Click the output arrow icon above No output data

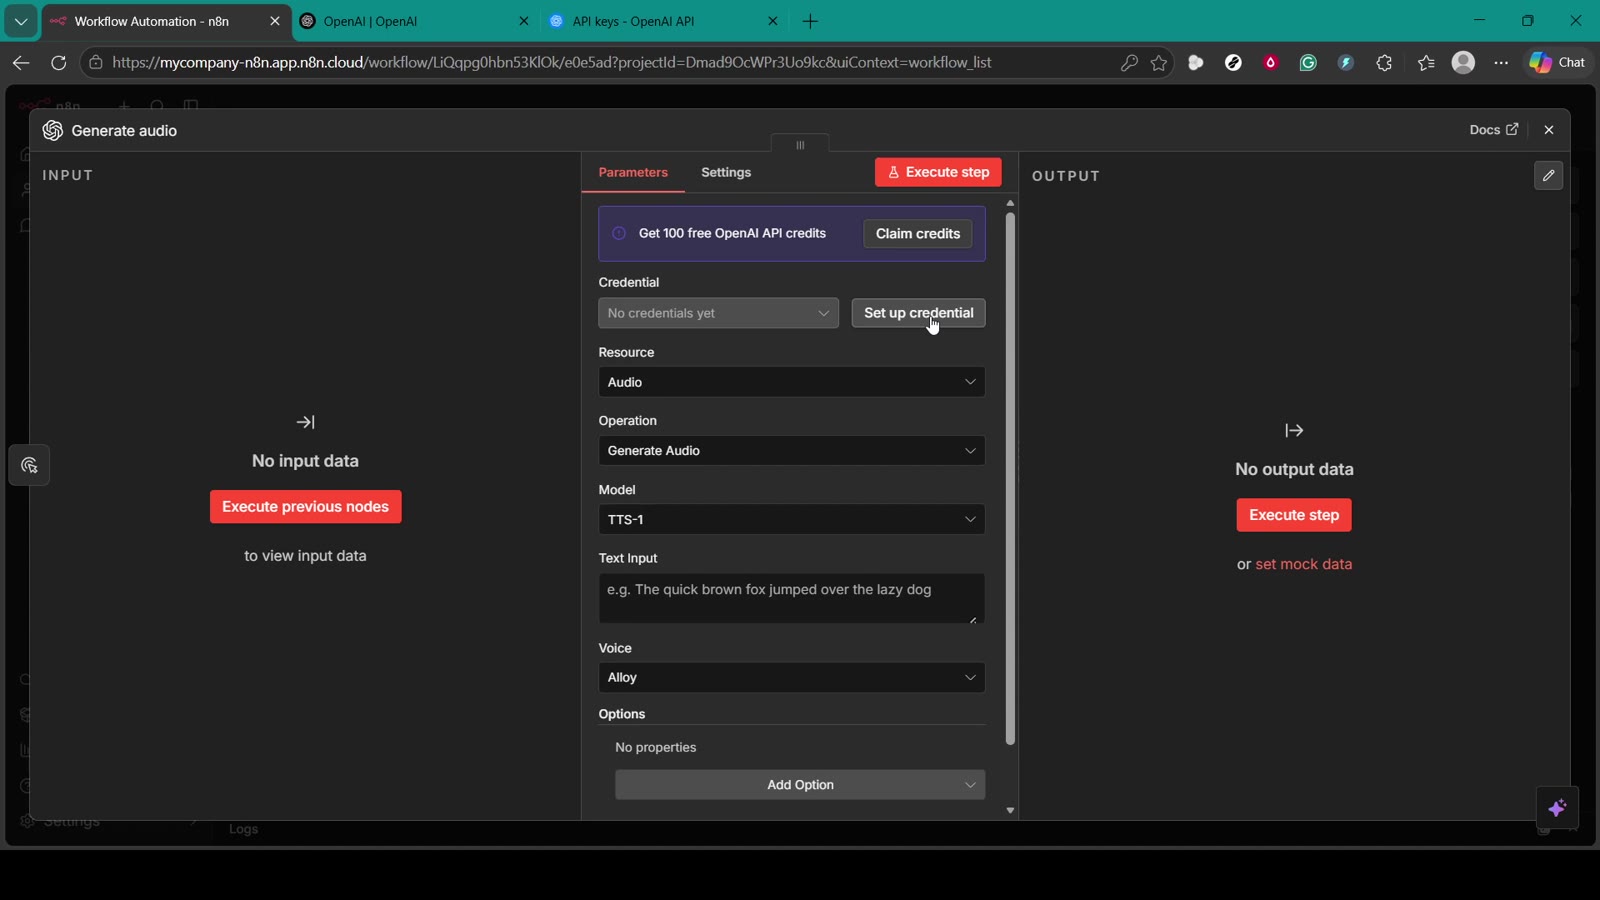(1294, 431)
